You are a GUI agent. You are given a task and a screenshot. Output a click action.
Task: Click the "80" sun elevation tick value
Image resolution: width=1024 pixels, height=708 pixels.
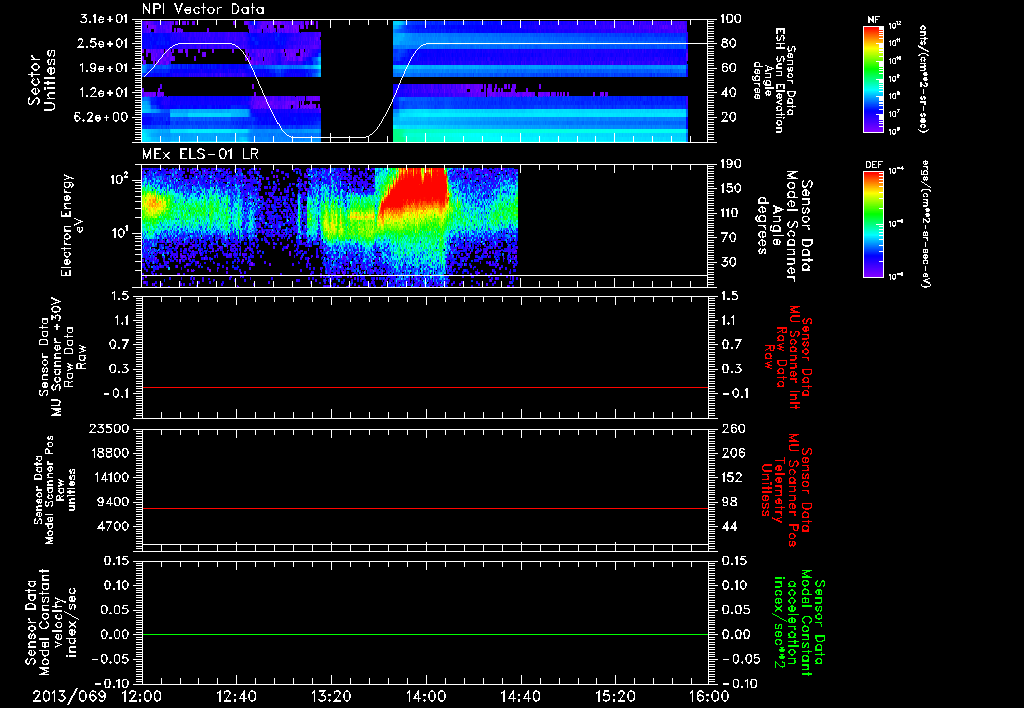coord(729,43)
